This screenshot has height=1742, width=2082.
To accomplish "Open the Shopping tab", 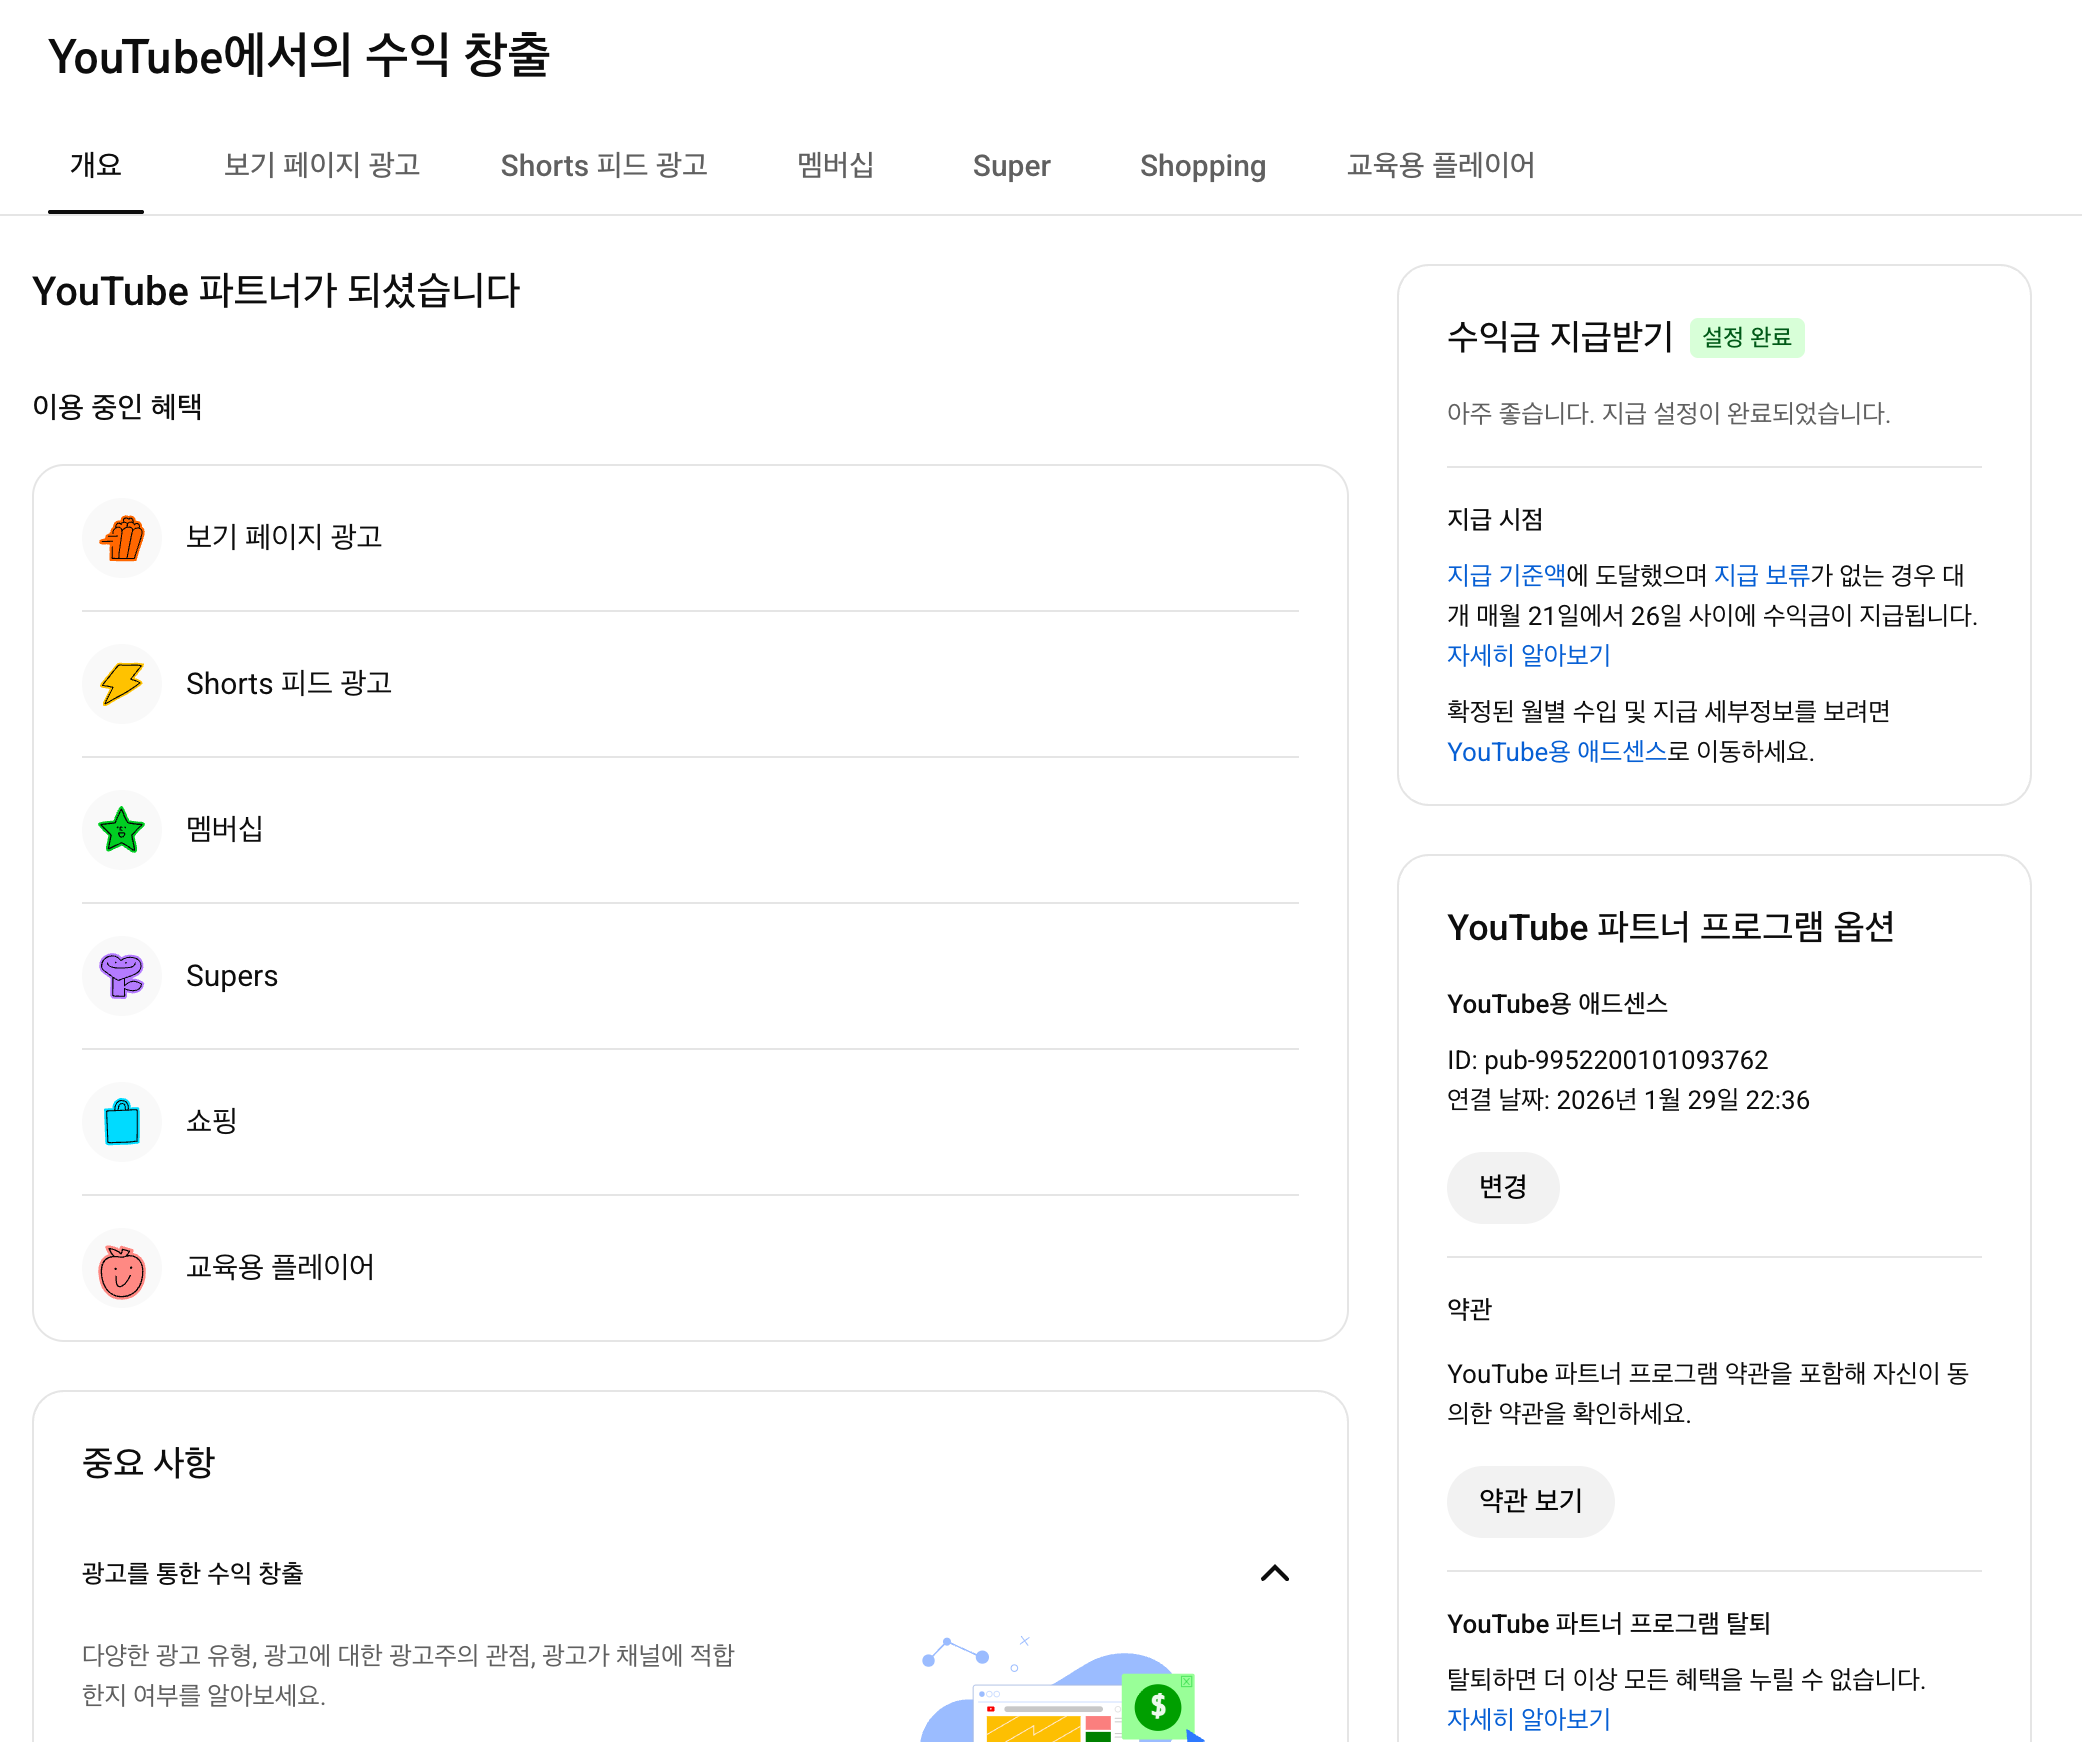I will [x=1202, y=165].
